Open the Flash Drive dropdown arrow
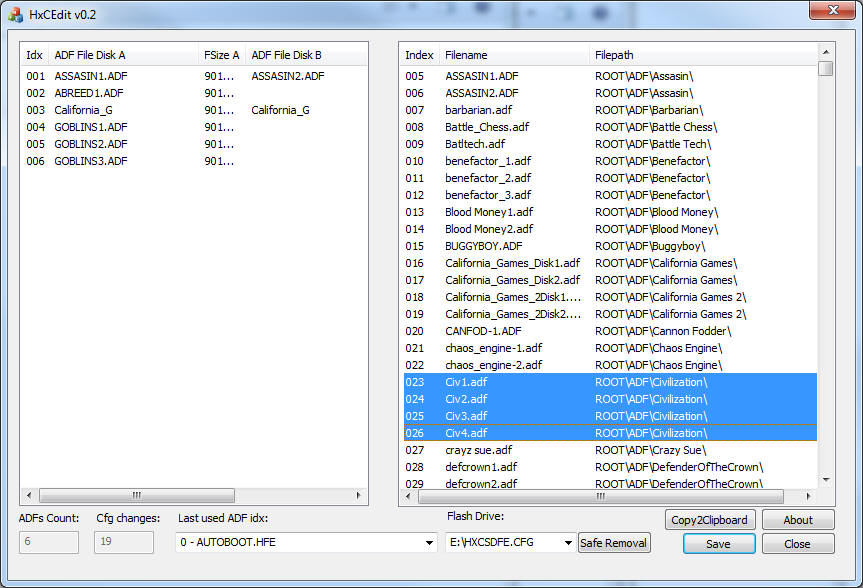Viewport: 863px width, 588px height. point(568,543)
